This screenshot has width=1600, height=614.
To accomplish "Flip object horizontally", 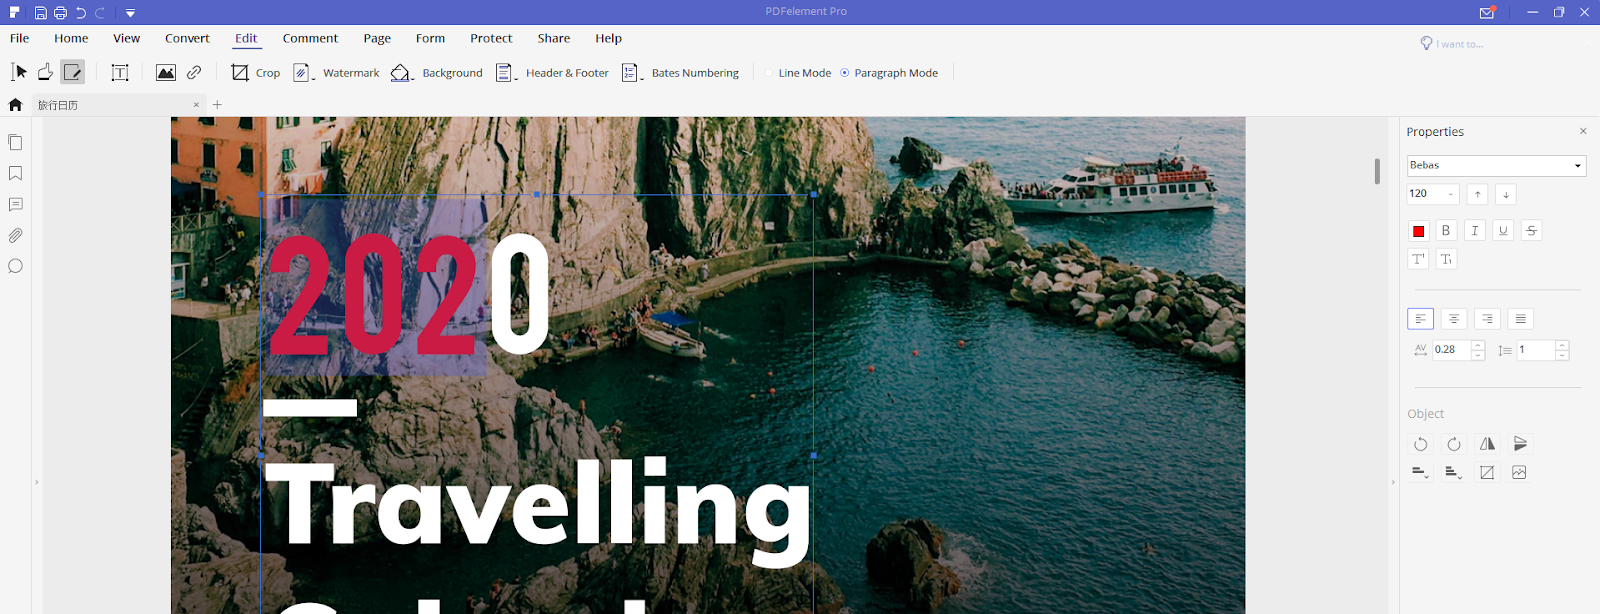I will (1487, 444).
